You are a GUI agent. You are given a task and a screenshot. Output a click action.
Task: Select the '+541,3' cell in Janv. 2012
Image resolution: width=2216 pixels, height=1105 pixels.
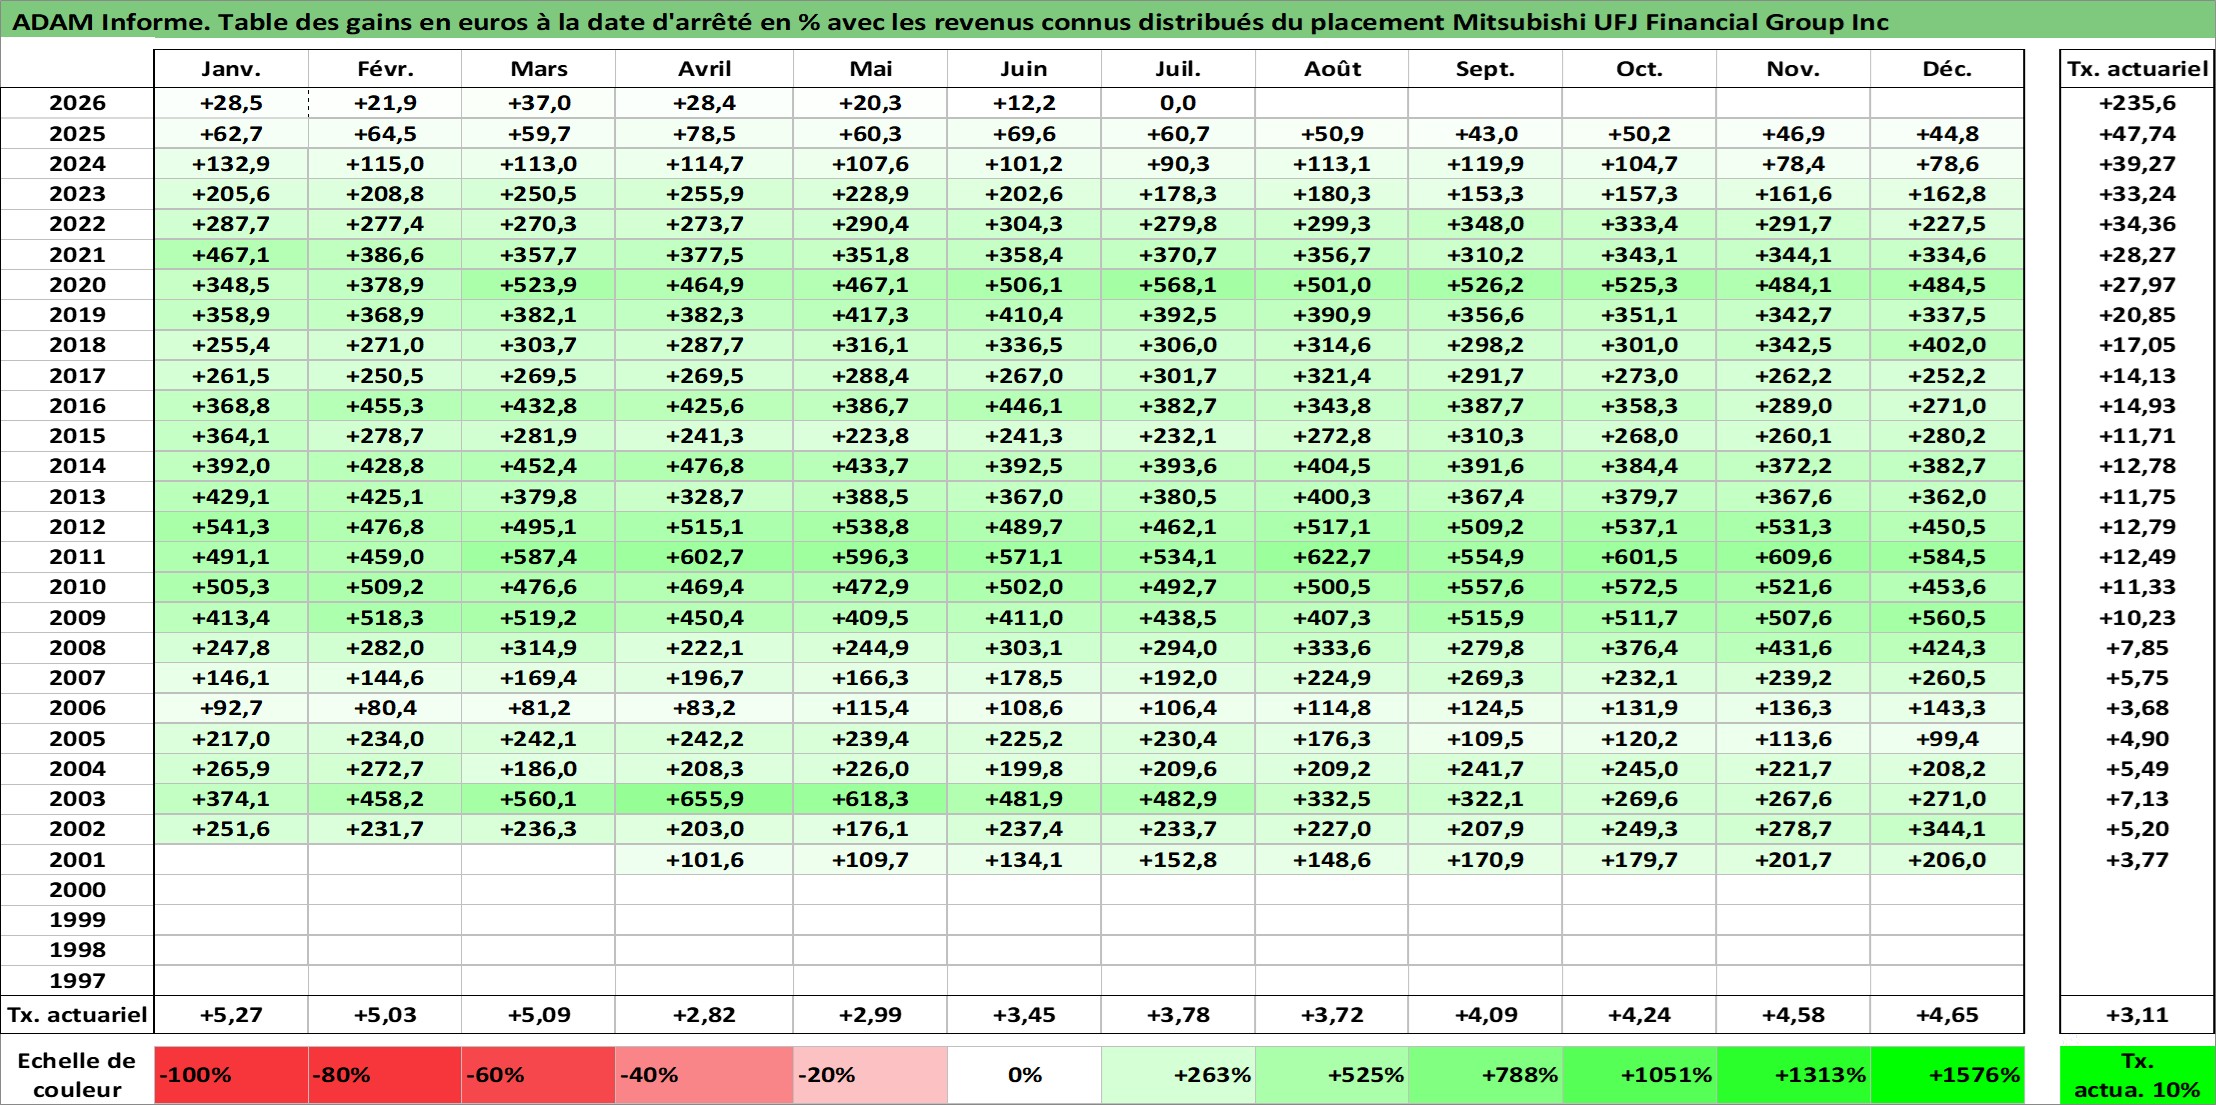[231, 527]
